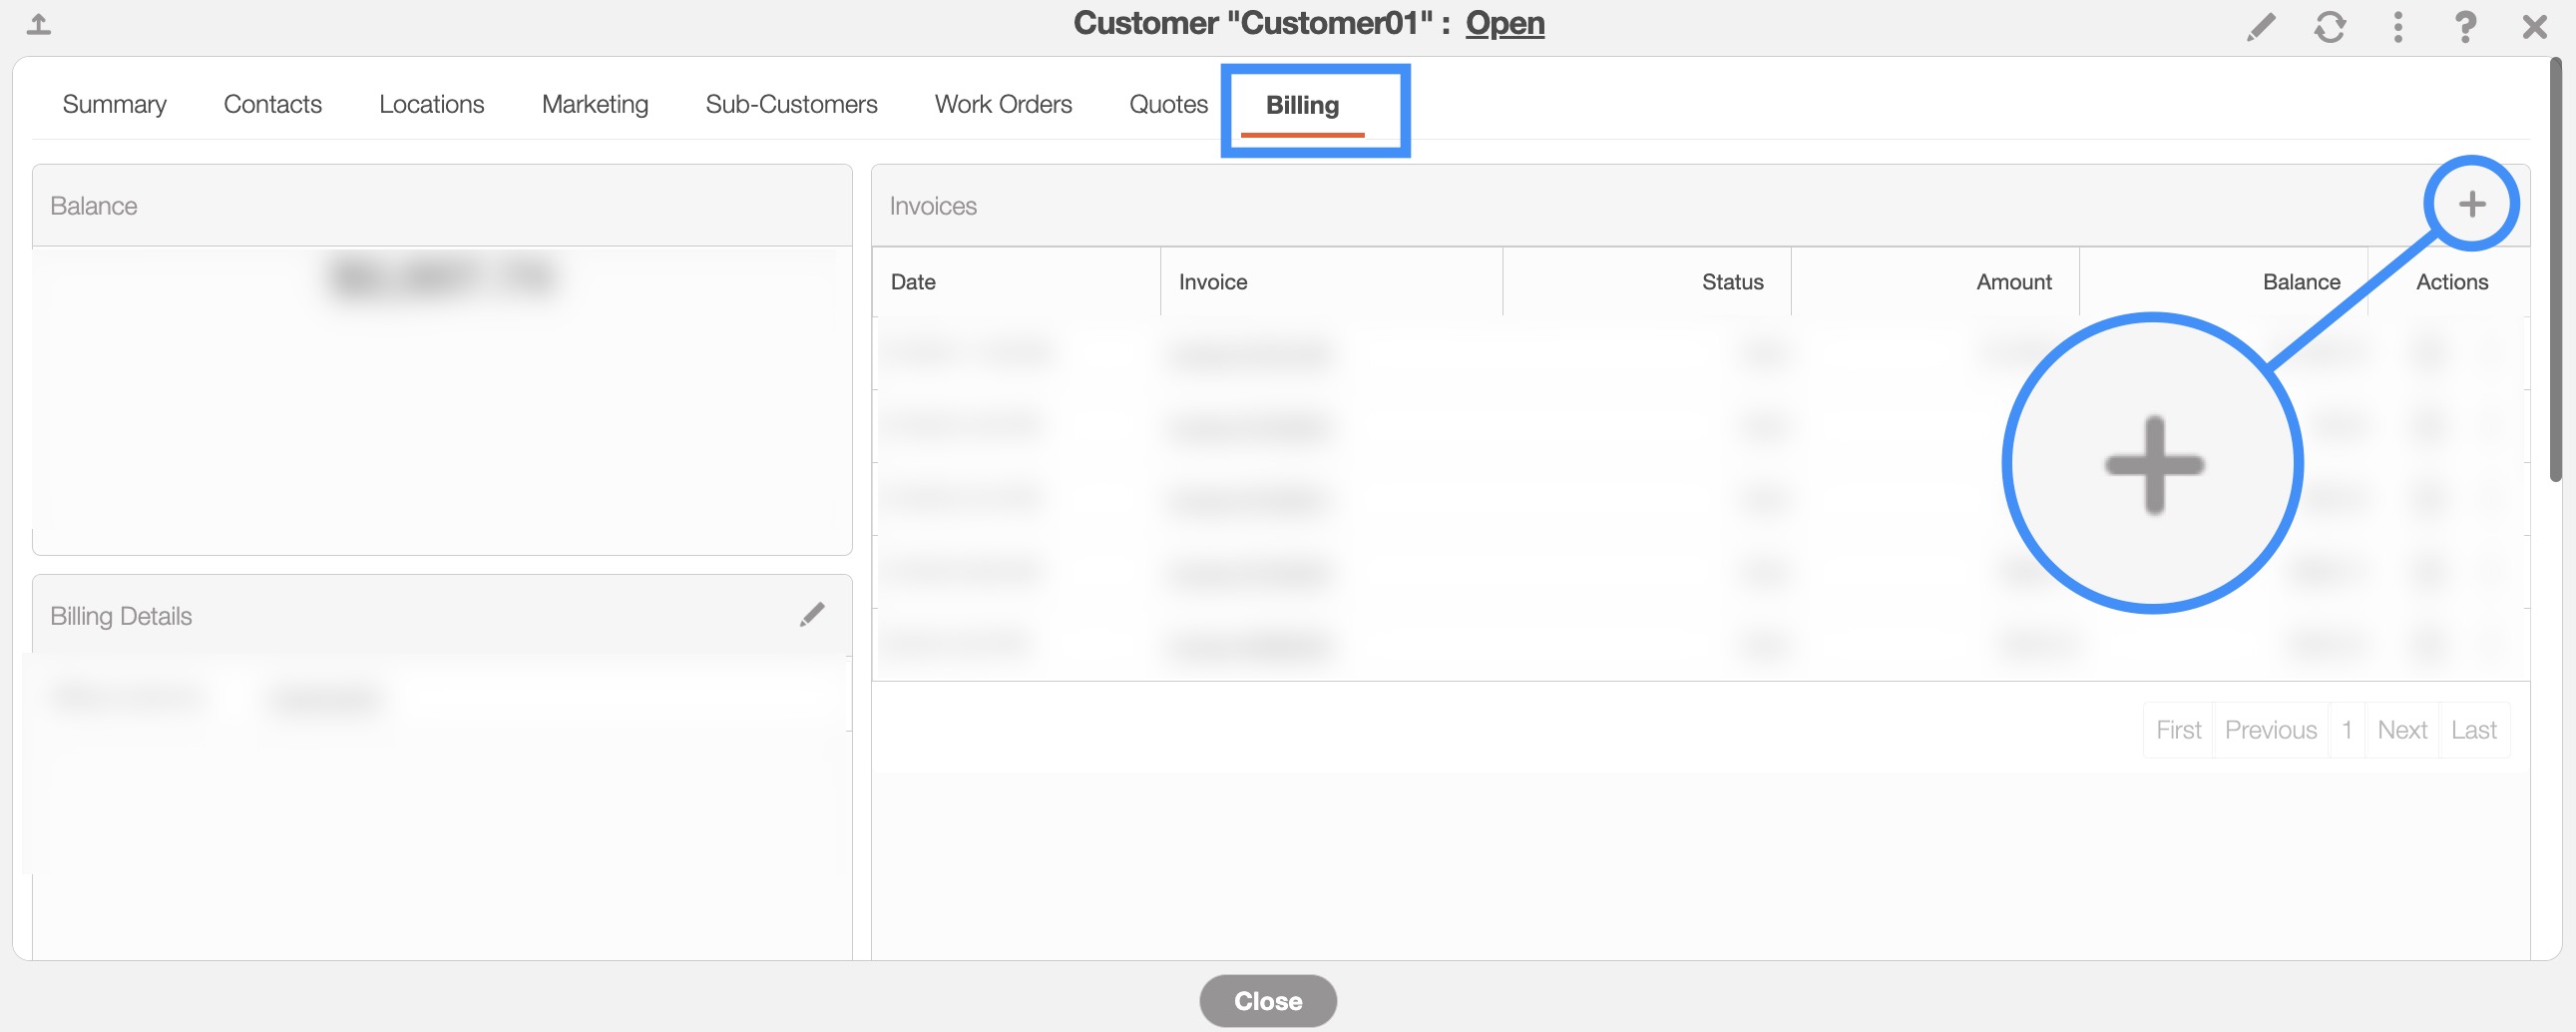Open the Contacts tab
The image size is (2576, 1032).
pyautogui.click(x=272, y=104)
